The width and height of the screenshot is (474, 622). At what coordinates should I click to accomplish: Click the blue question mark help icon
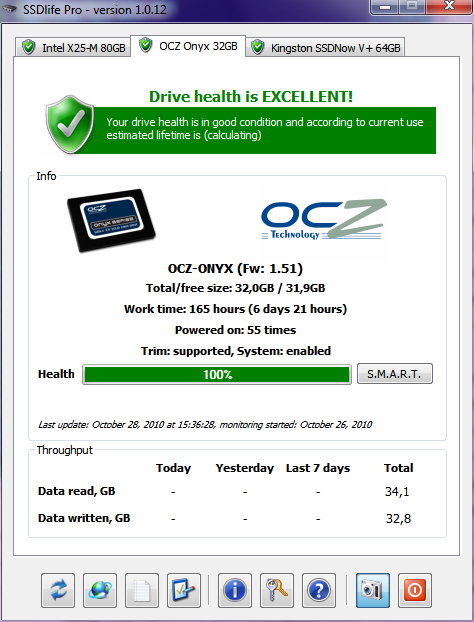[x=319, y=590]
